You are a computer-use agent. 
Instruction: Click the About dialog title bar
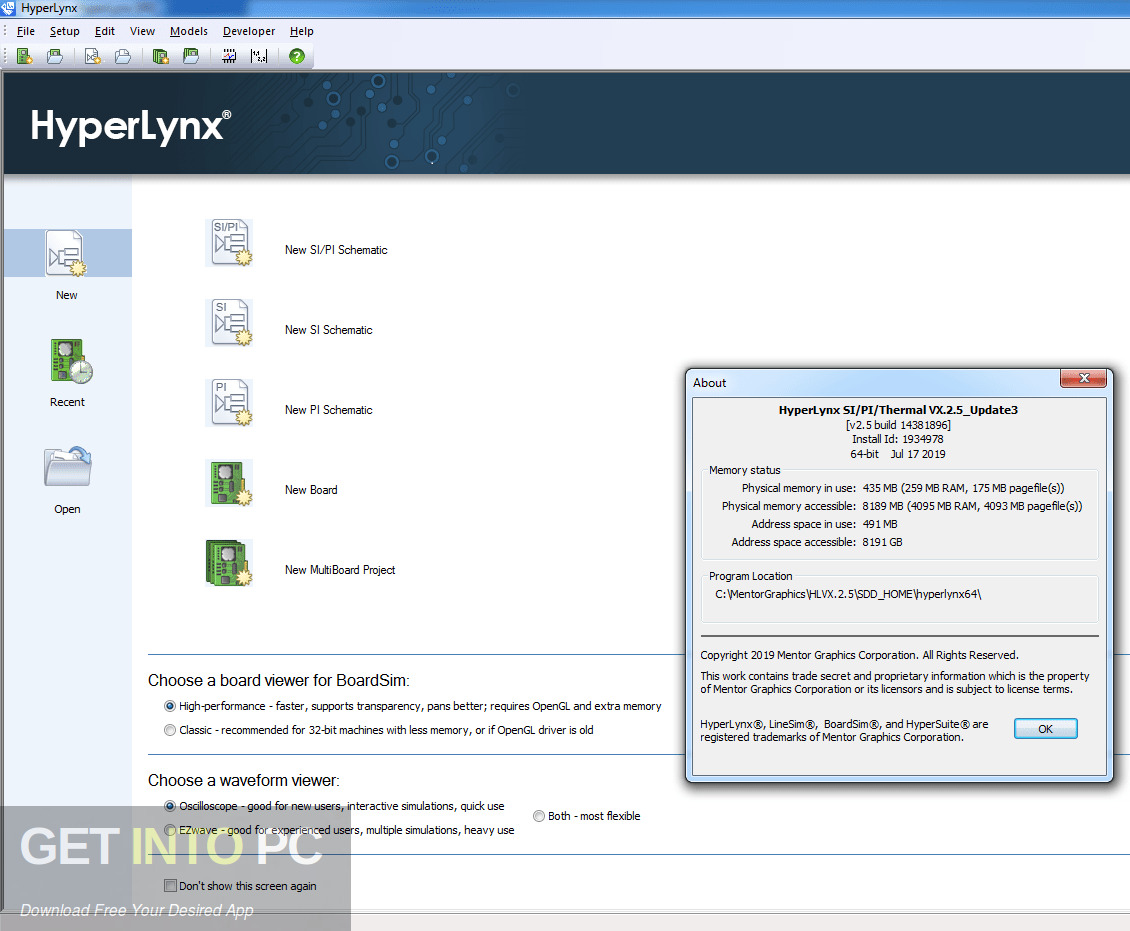(872, 383)
